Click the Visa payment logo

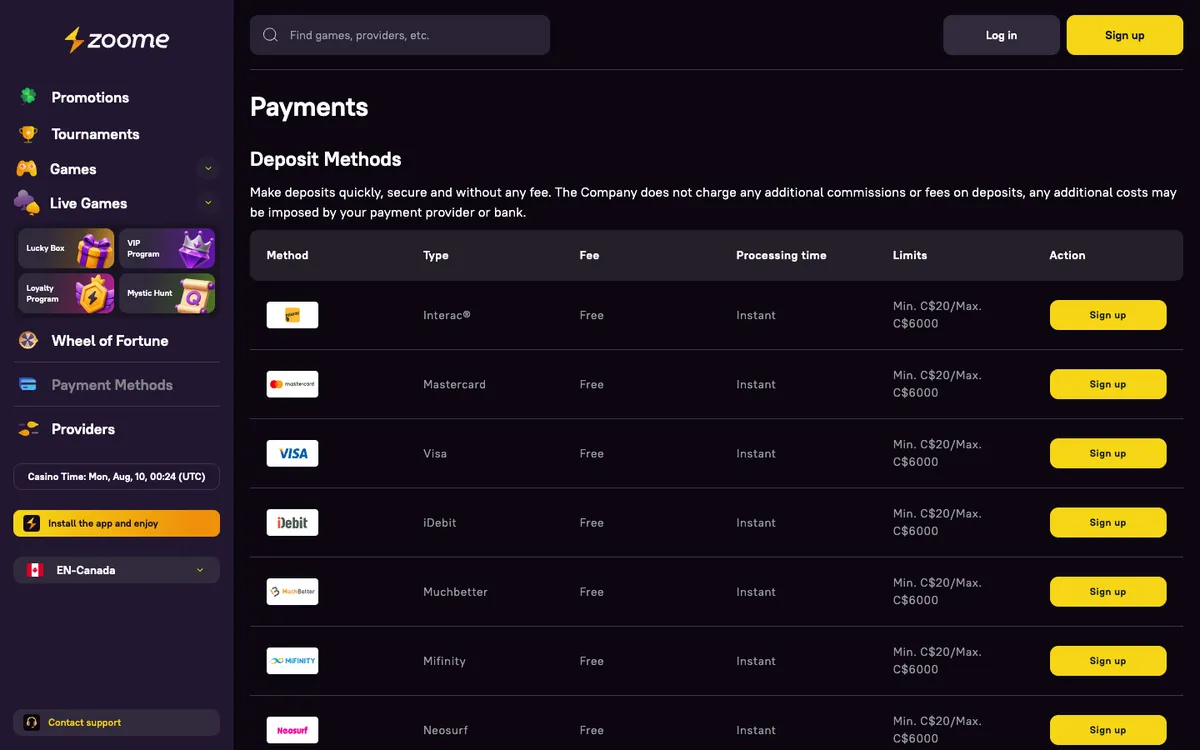point(292,453)
